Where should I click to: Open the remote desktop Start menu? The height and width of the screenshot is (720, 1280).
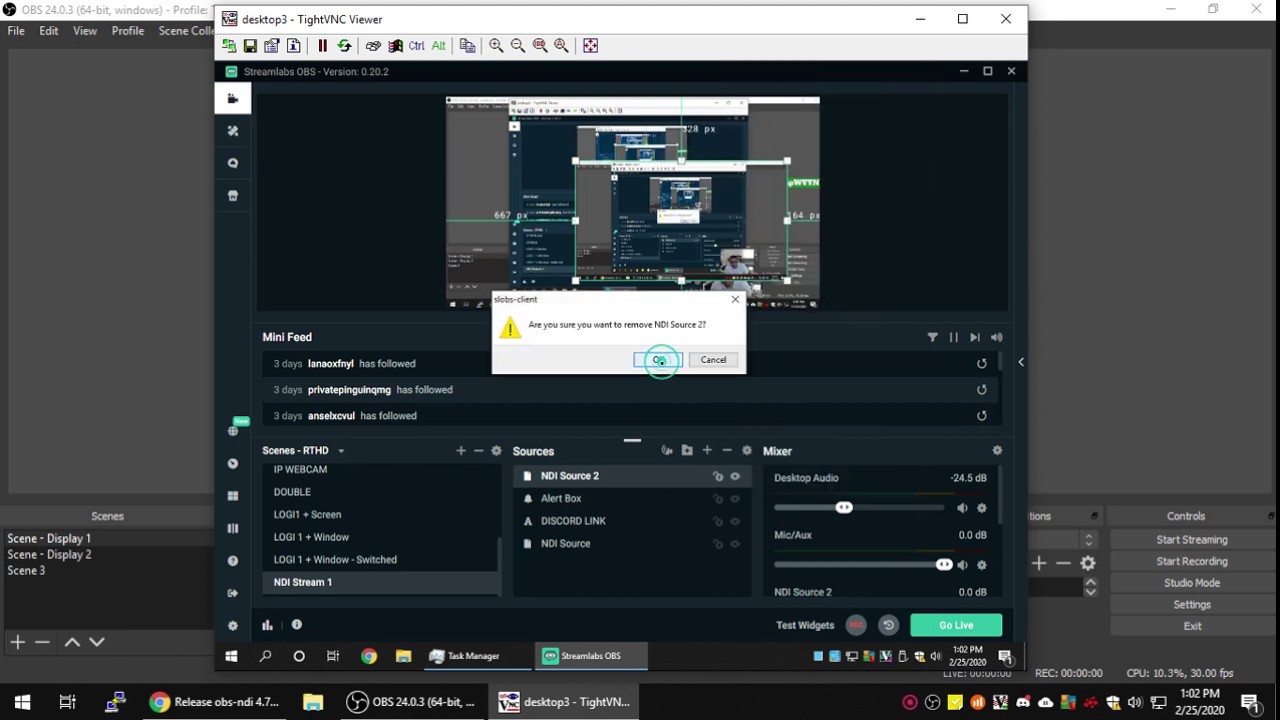(232, 656)
